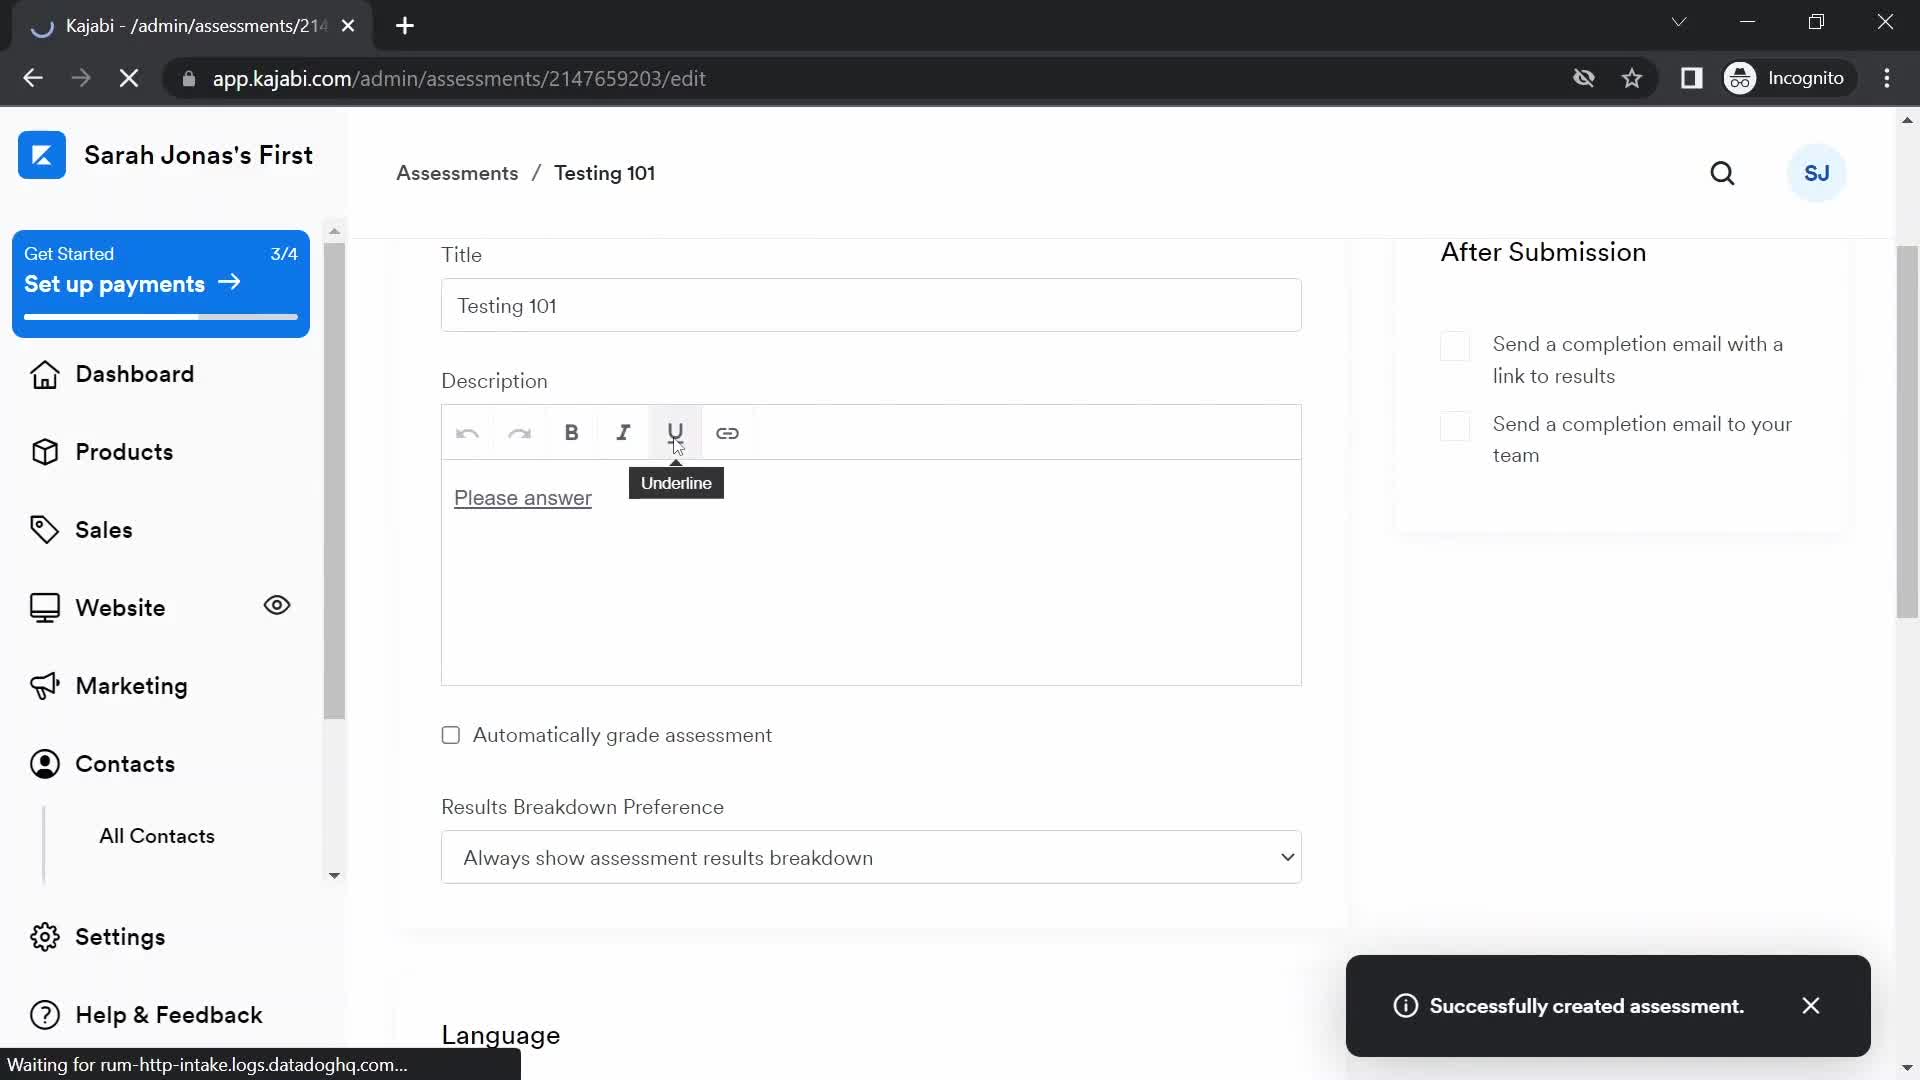The image size is (1920, 1080).
Task: Enable Automatically grade assessment checkbox
Action: [451, 735]
